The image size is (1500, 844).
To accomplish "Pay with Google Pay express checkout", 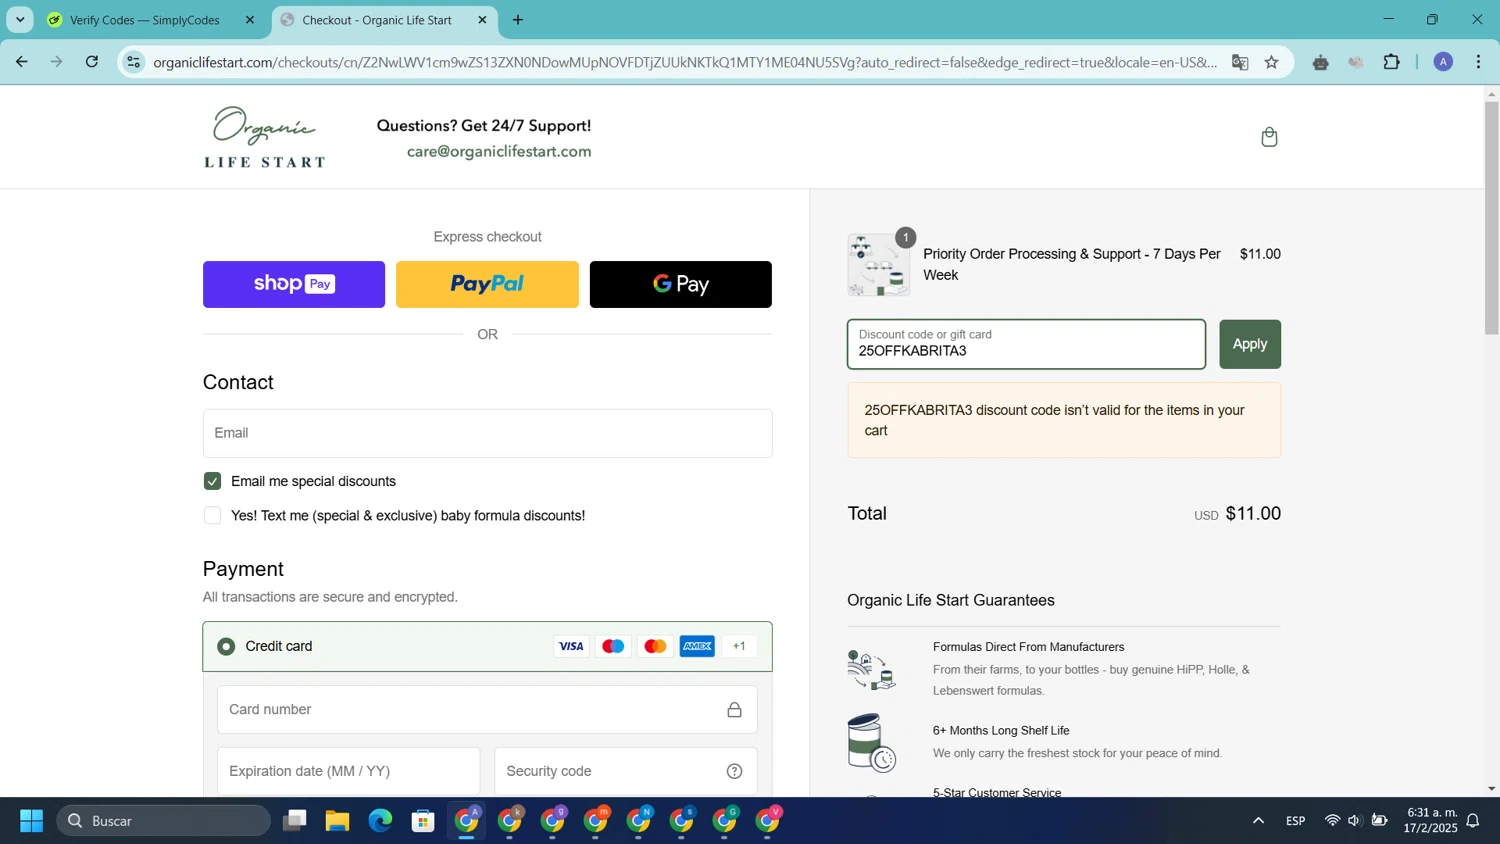I will click(x=681, y=284).
